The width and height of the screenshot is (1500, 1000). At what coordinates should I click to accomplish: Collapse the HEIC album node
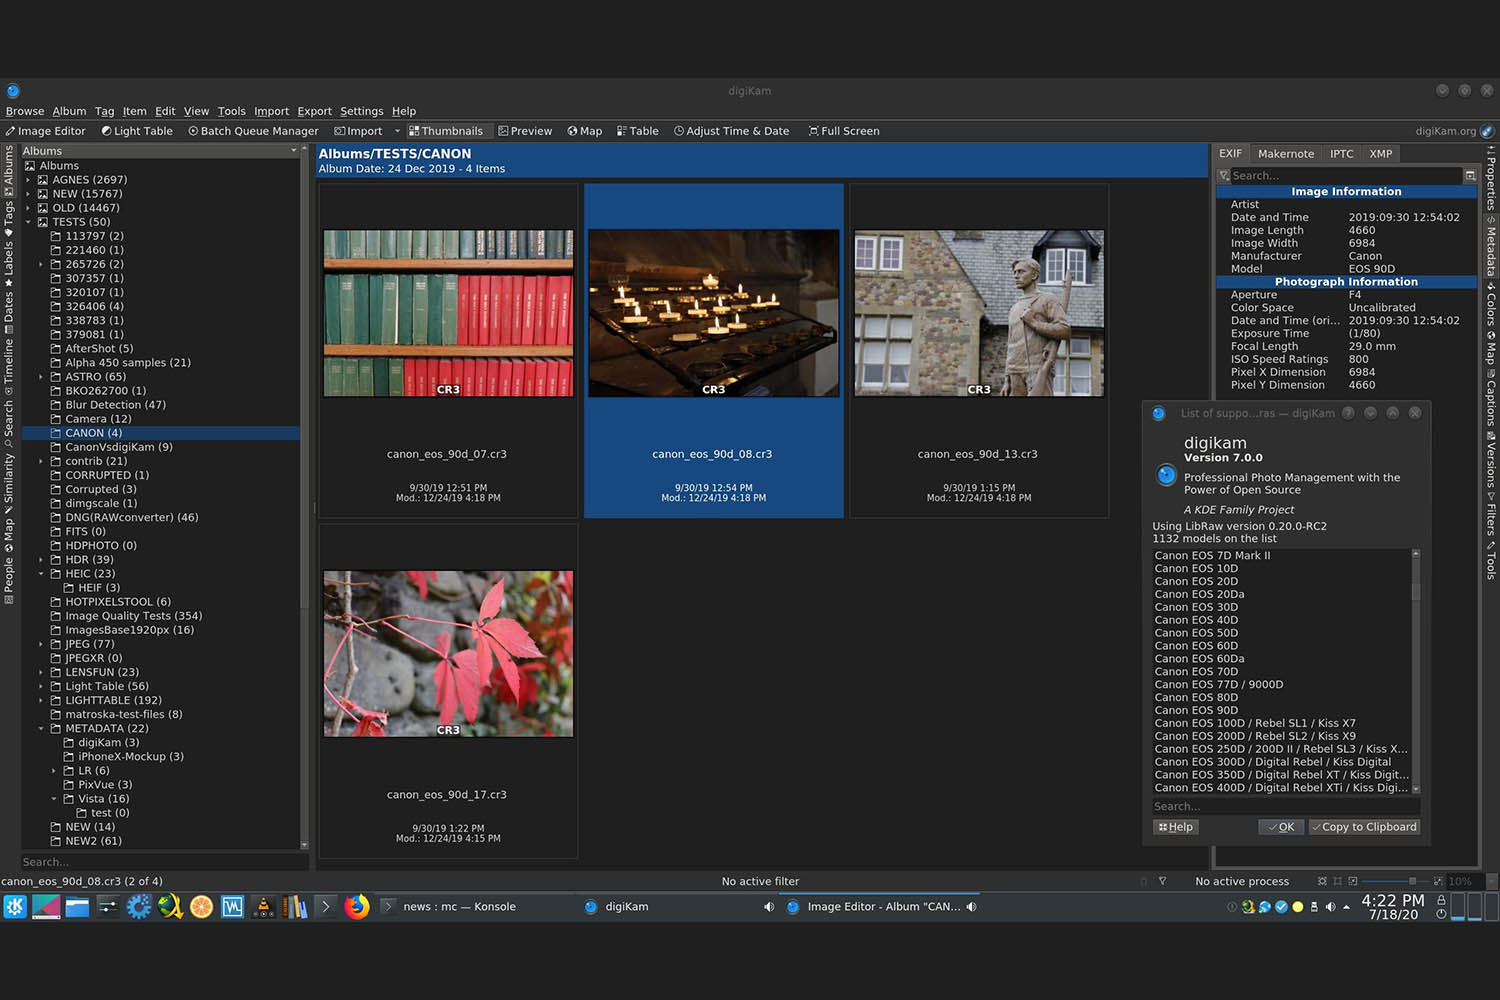(x=41, y=574)
